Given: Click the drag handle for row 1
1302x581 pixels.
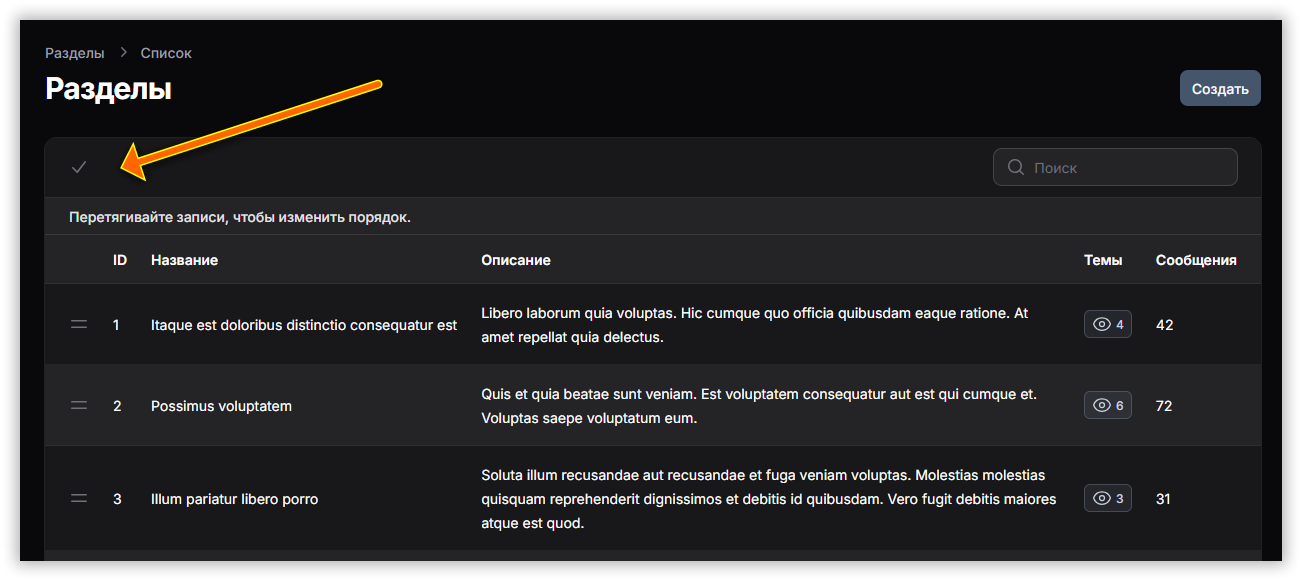Looking at the screenshot, I should pyautogui.click(x=79, y=324).
